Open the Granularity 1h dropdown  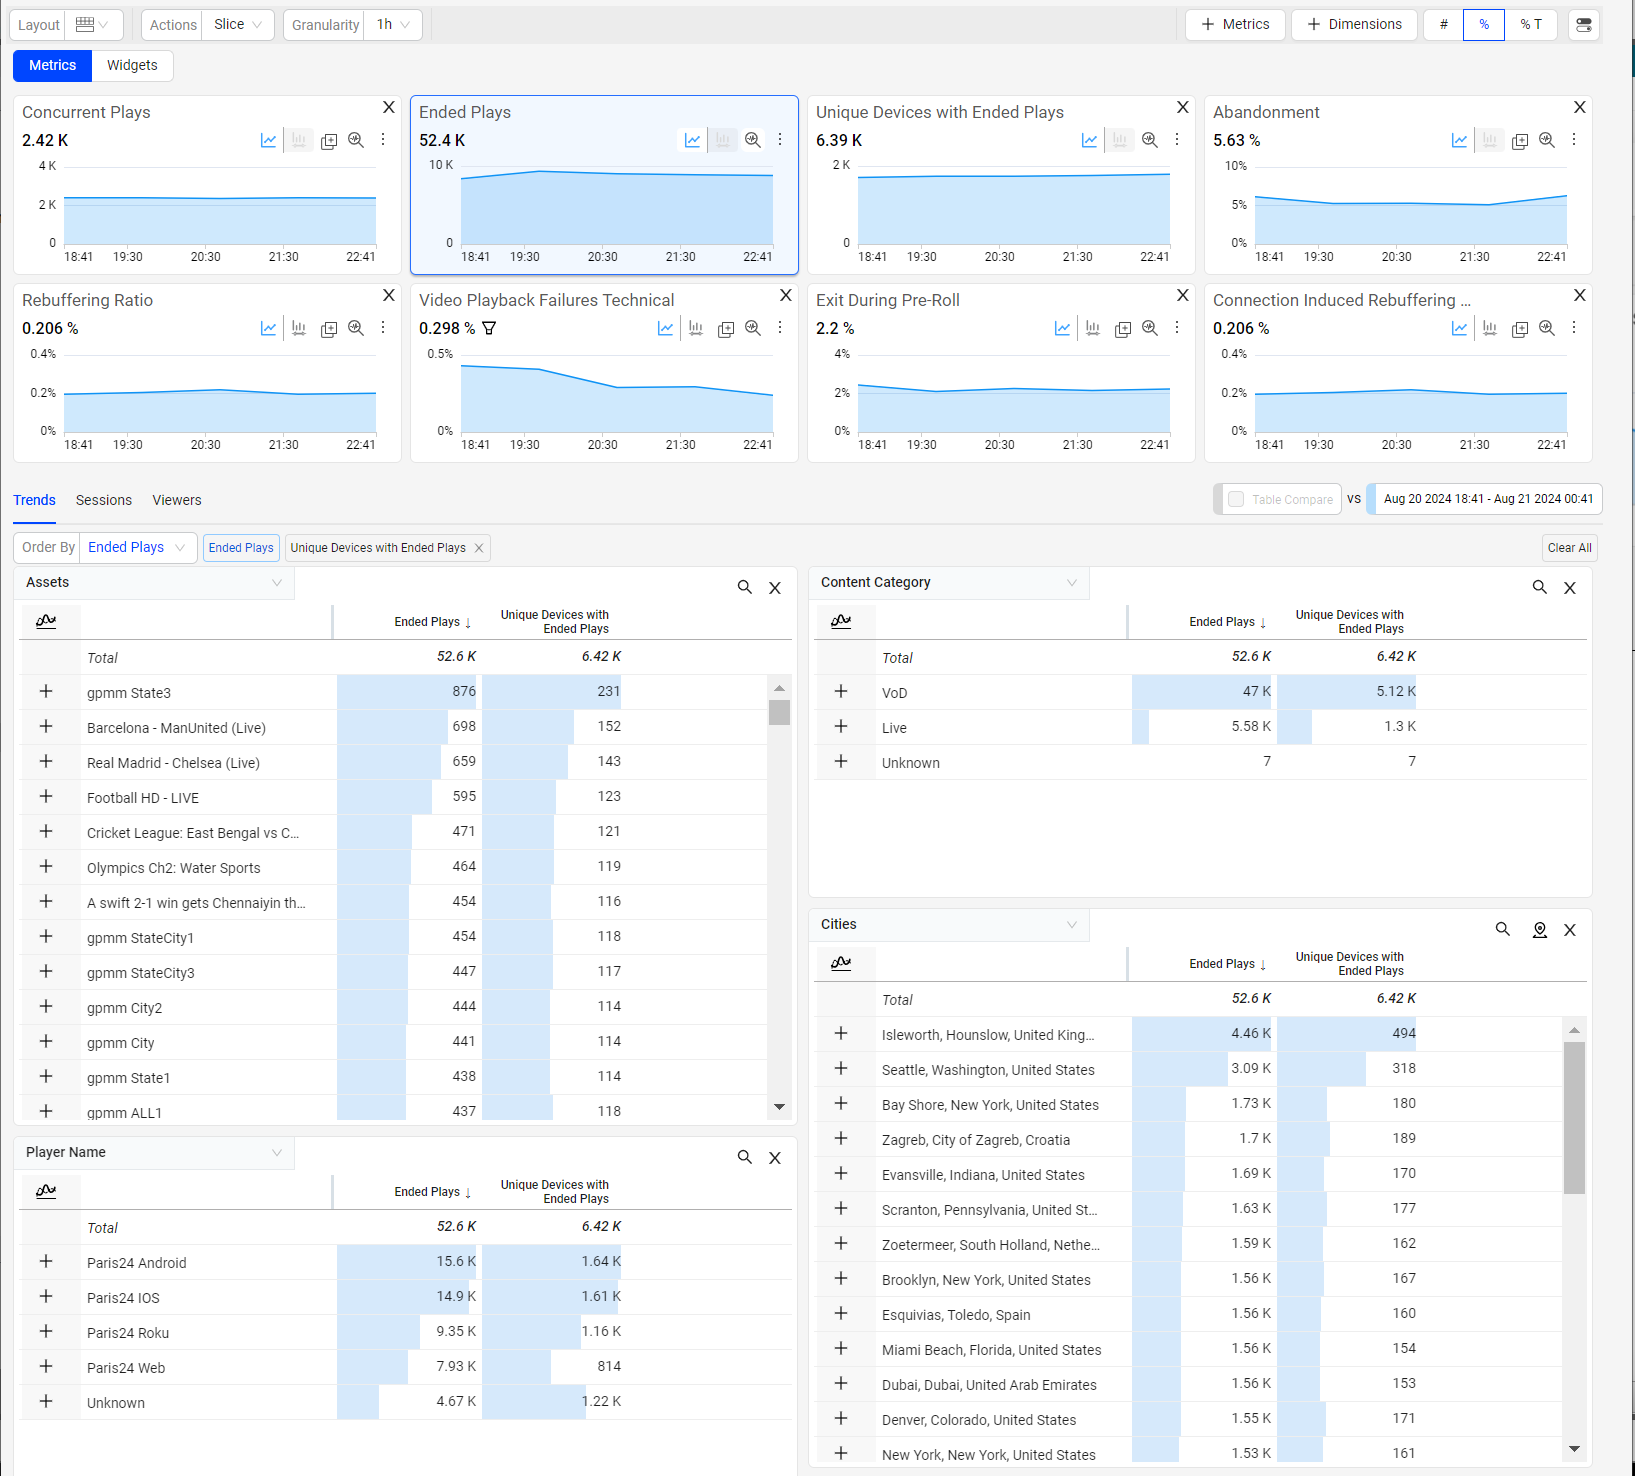coord(394,25)
